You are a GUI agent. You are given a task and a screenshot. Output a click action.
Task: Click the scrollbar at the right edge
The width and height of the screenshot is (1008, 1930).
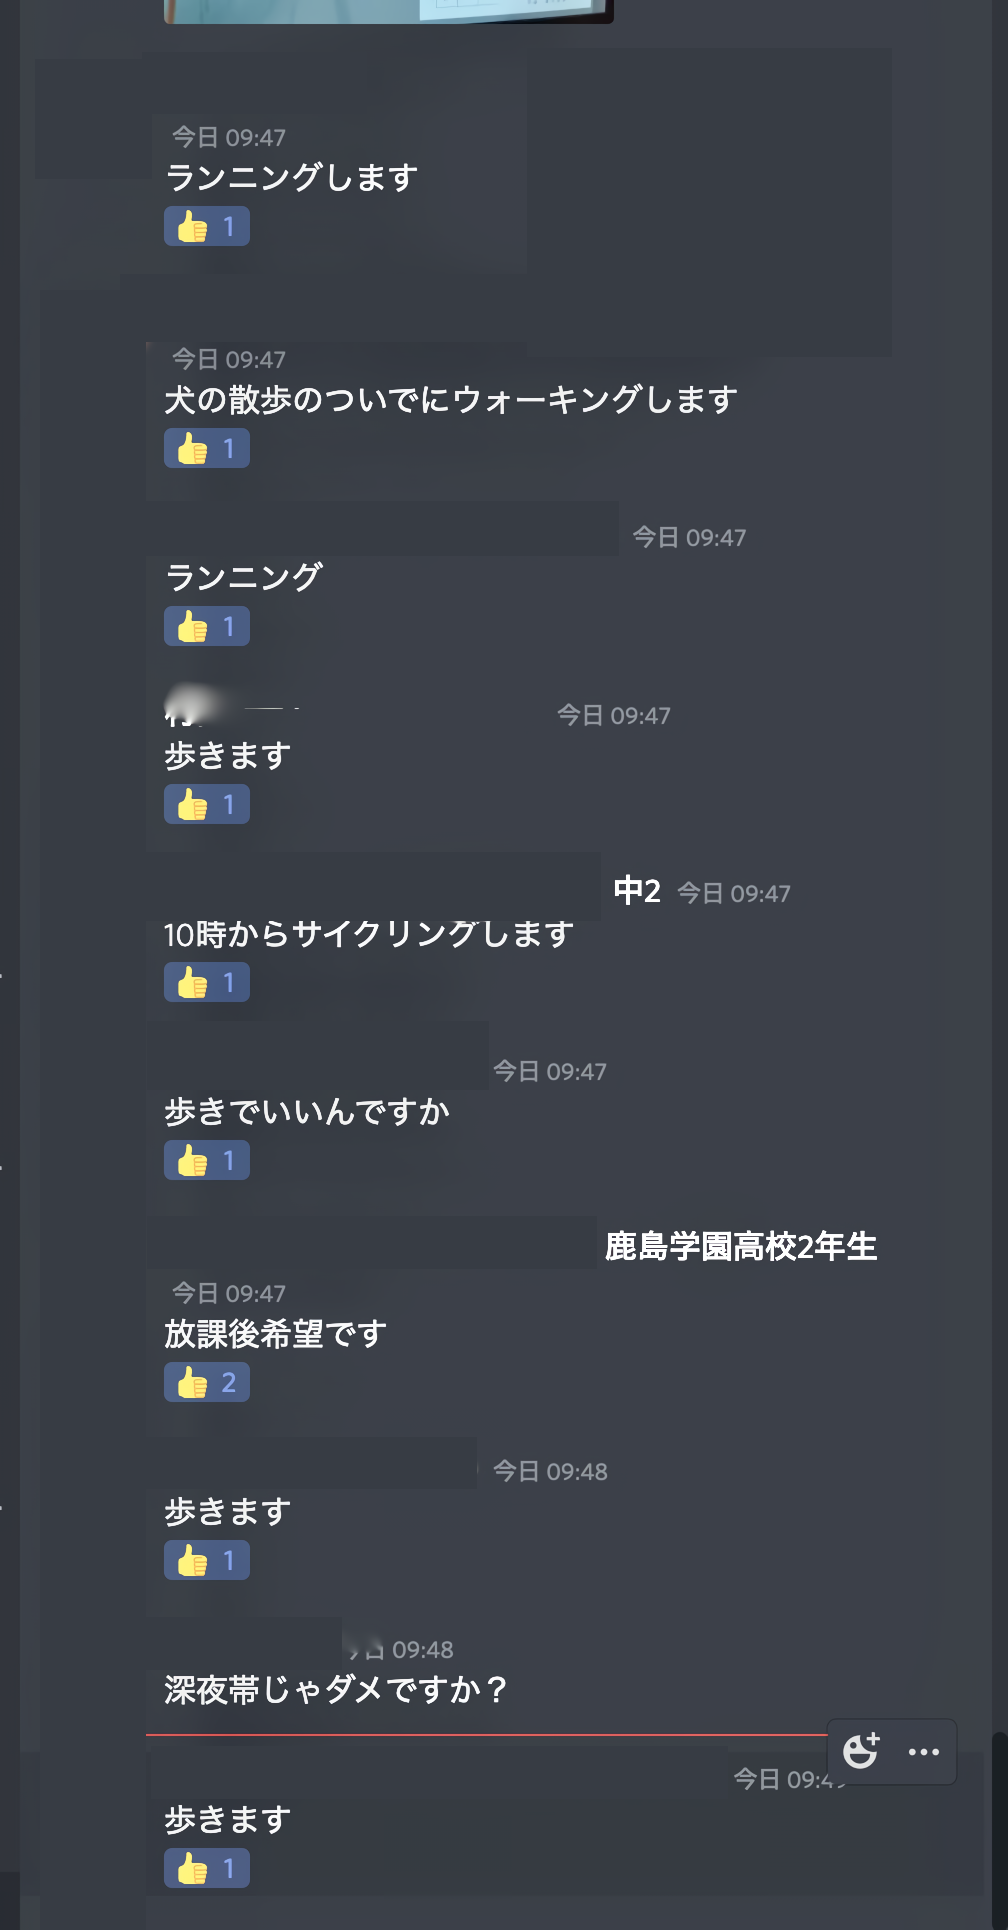click(x=999, y=1820)
